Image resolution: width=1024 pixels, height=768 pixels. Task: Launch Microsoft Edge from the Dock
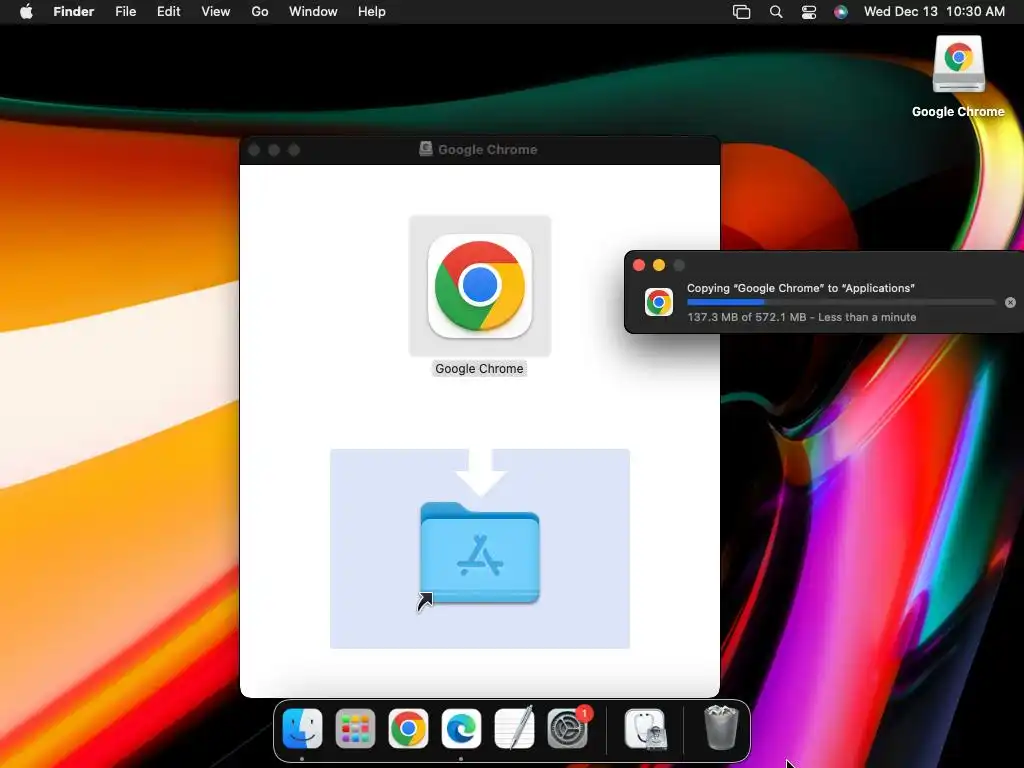pos(461,728)
